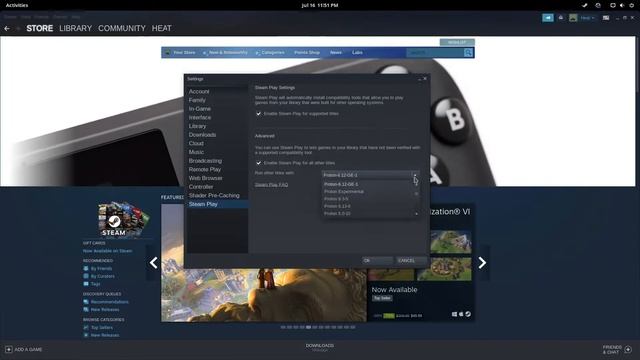Image resolution: width=640 pixels, height=360 pixels.
Task: Click the Tags icon in sidebar
Action: [x=86, y=284]
